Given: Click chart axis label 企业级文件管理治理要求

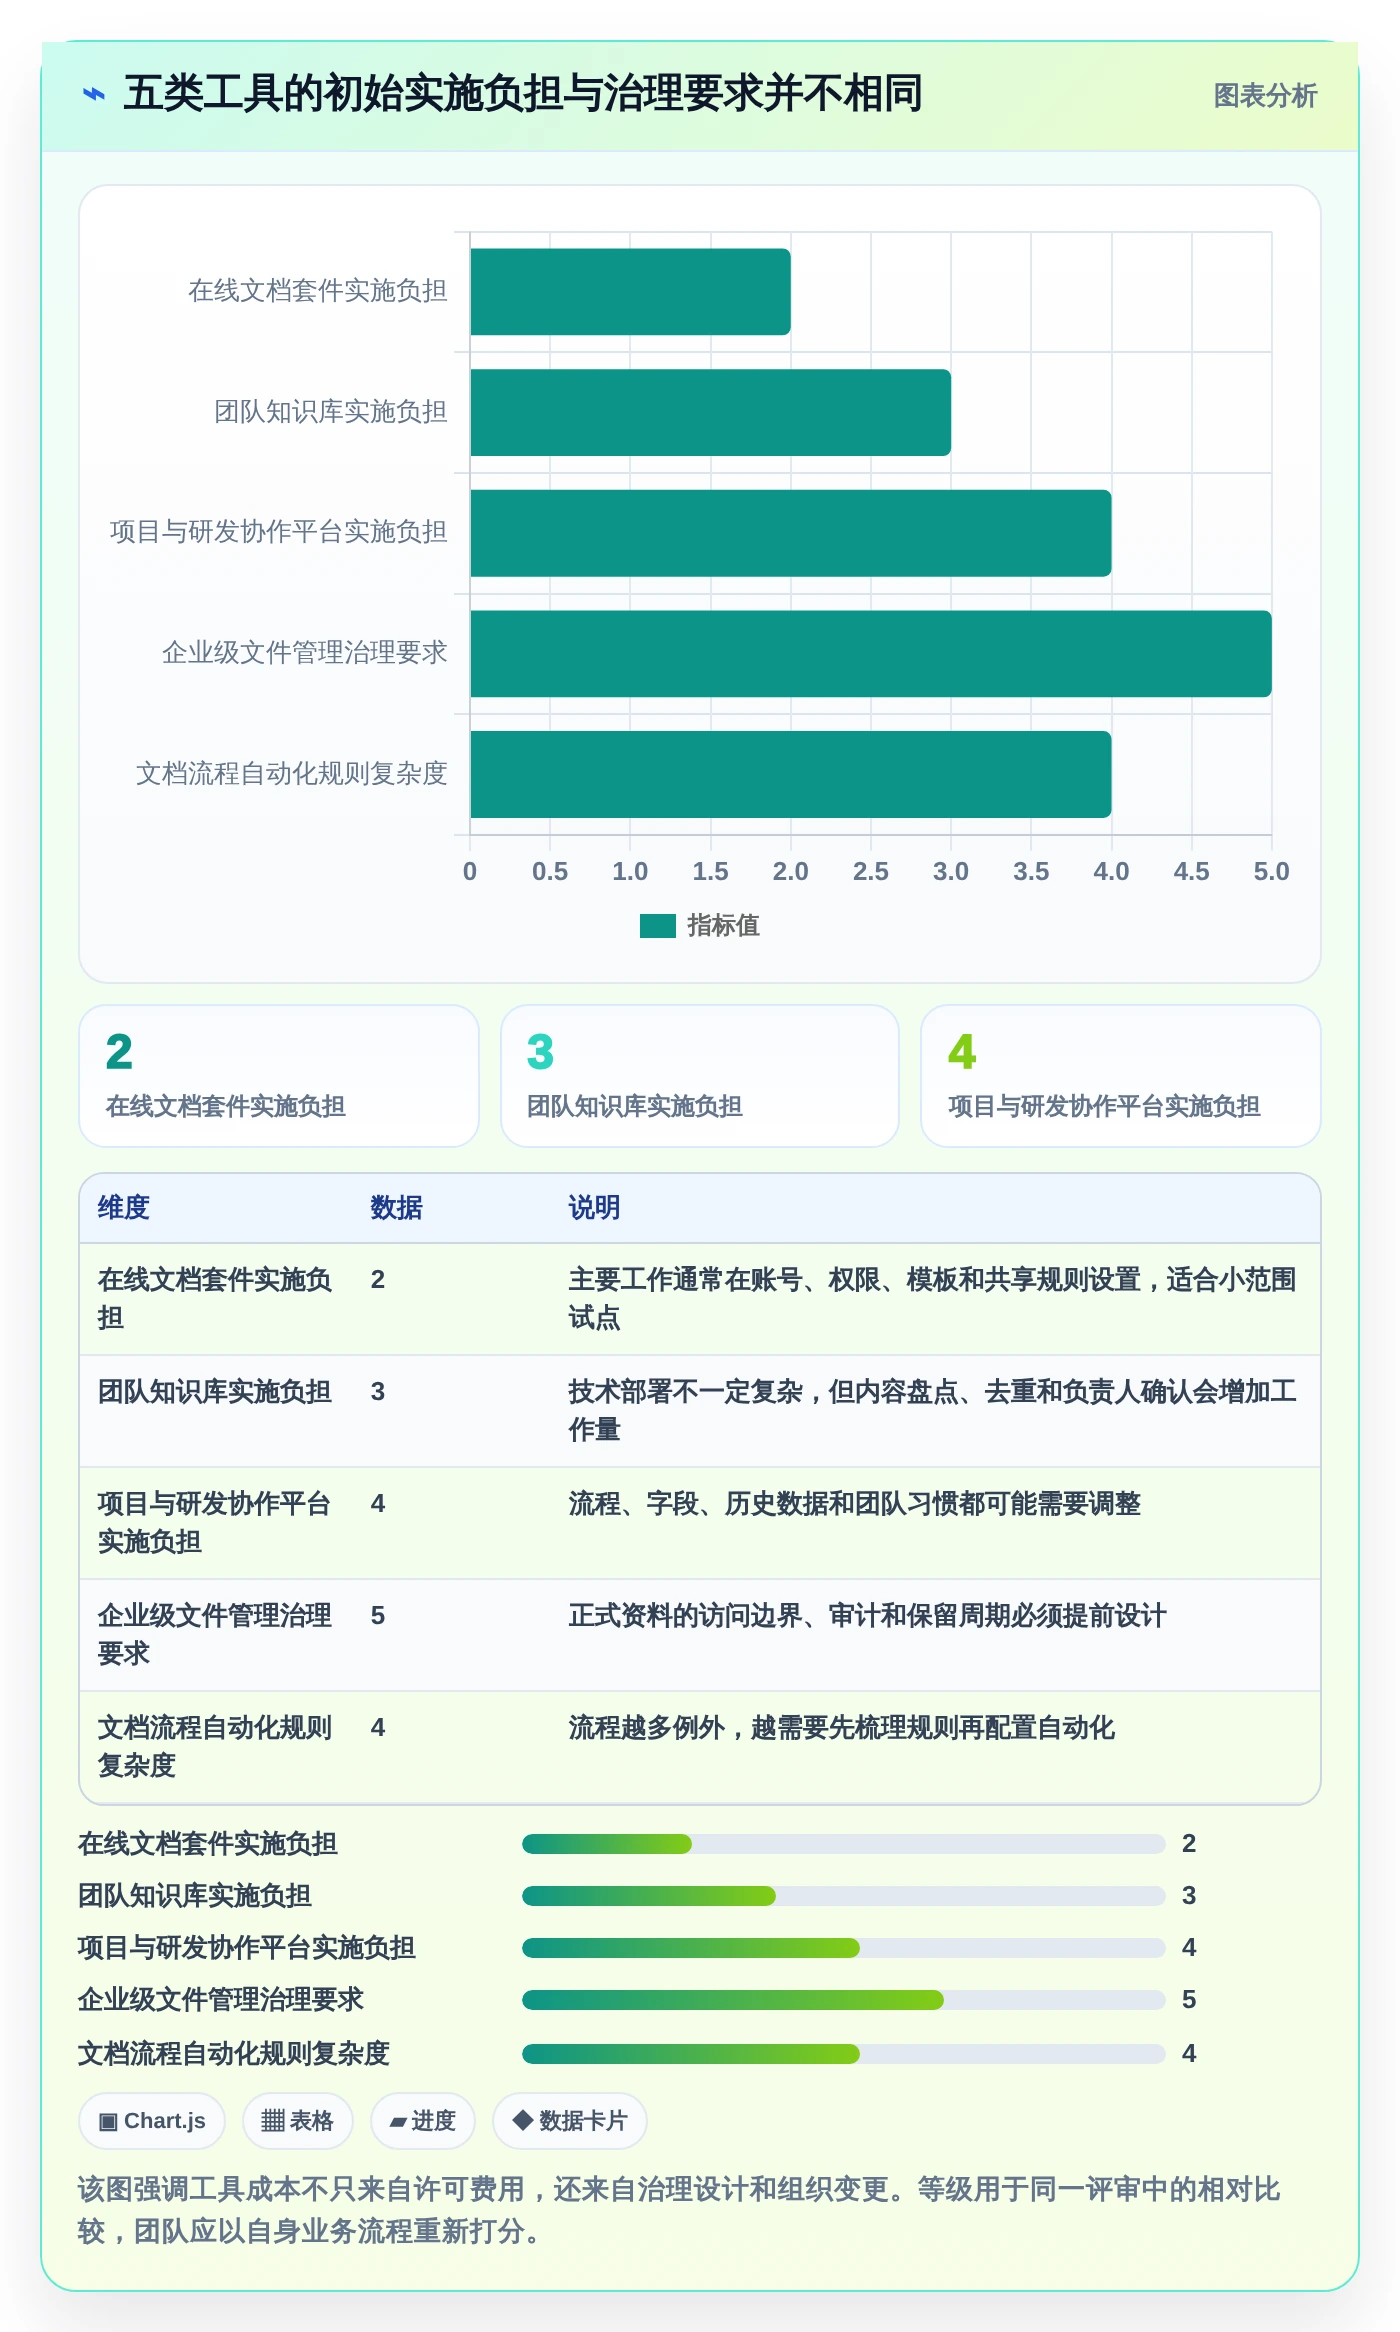Looking at the screenshot, I should (305, 653).
